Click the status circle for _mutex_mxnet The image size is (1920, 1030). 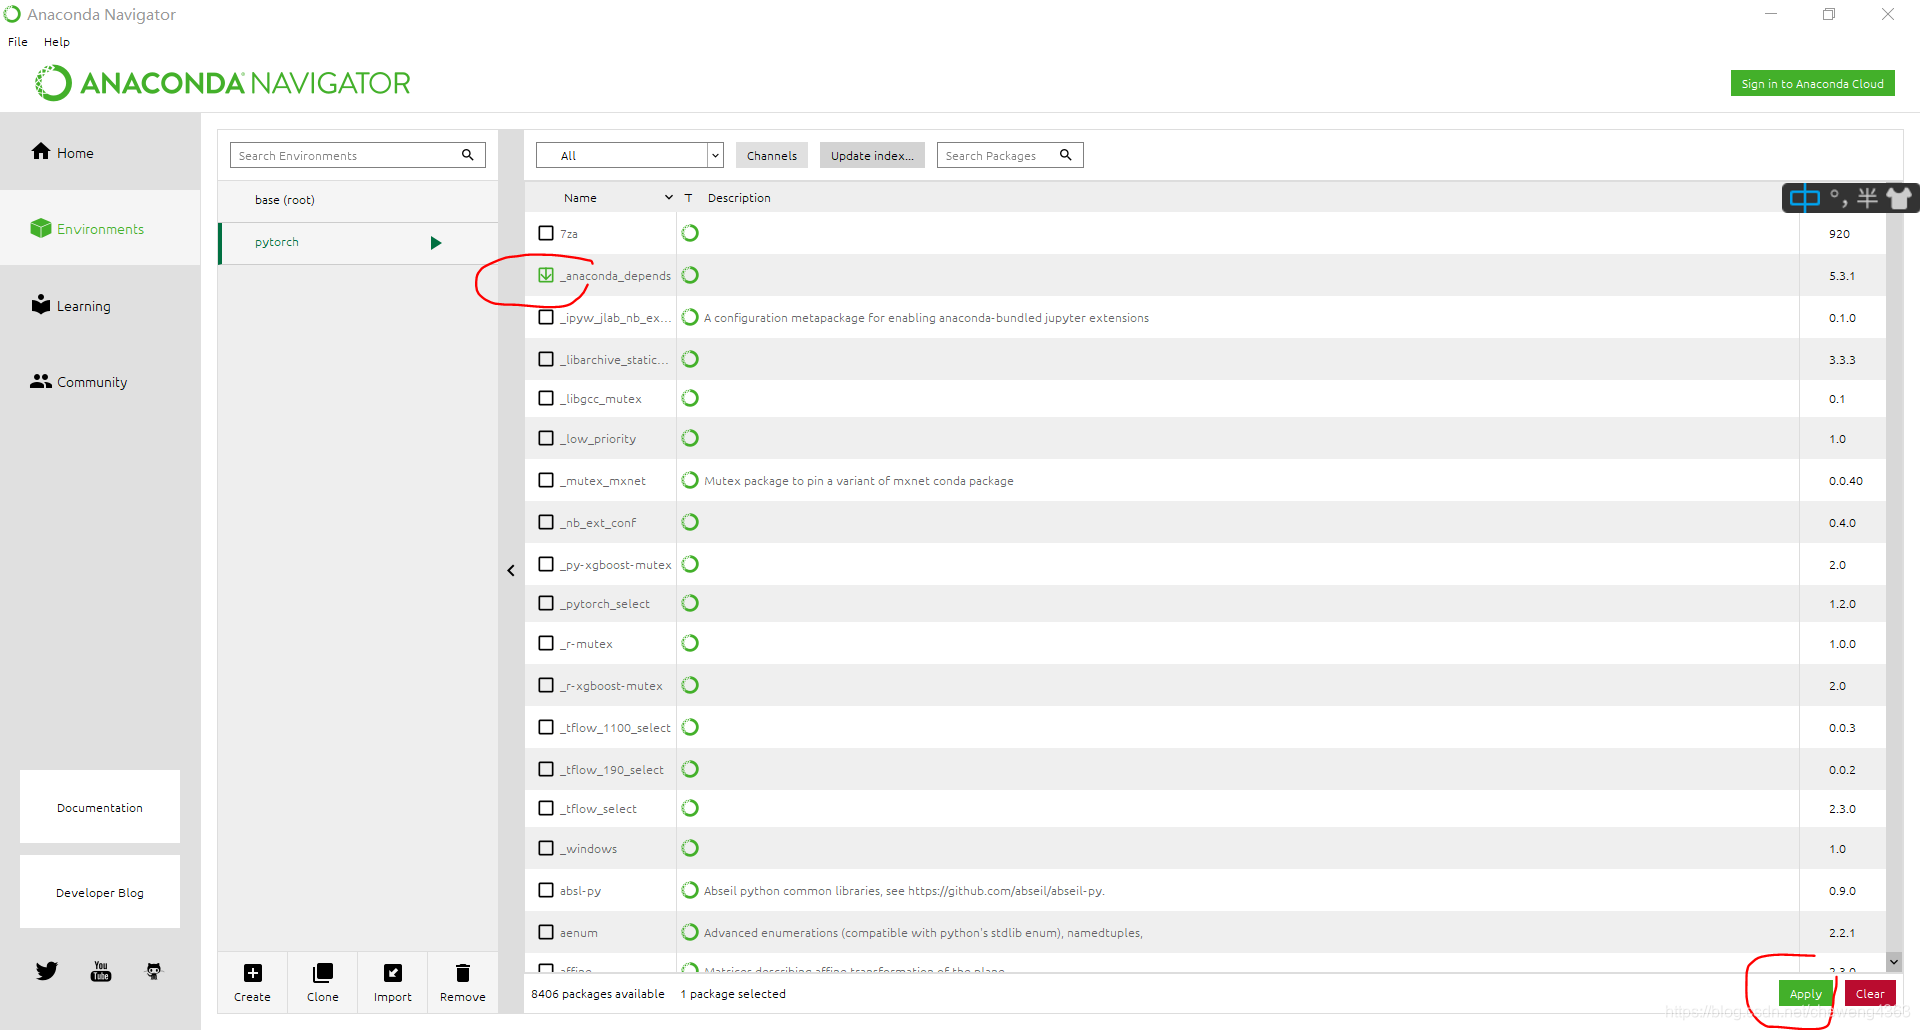690,480
